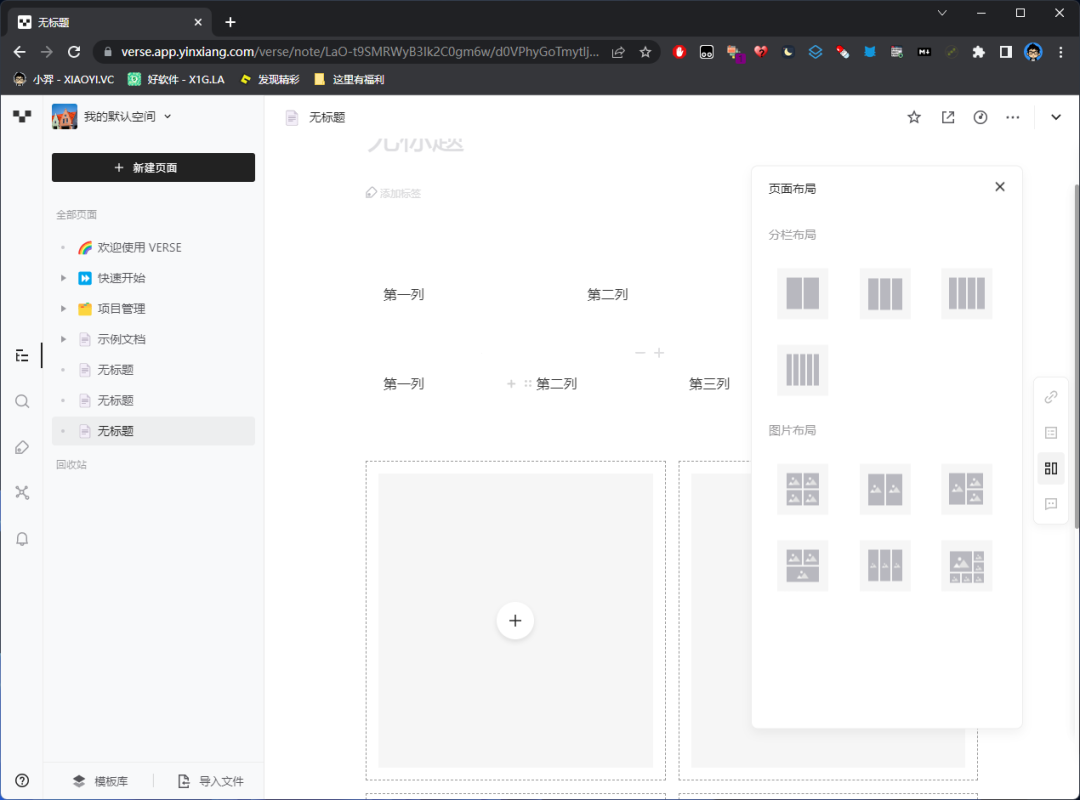The height and width of the screenshot is (800, 1080).
Task: Pick the four-column layout icon
Action: click(x=966, y=294)
